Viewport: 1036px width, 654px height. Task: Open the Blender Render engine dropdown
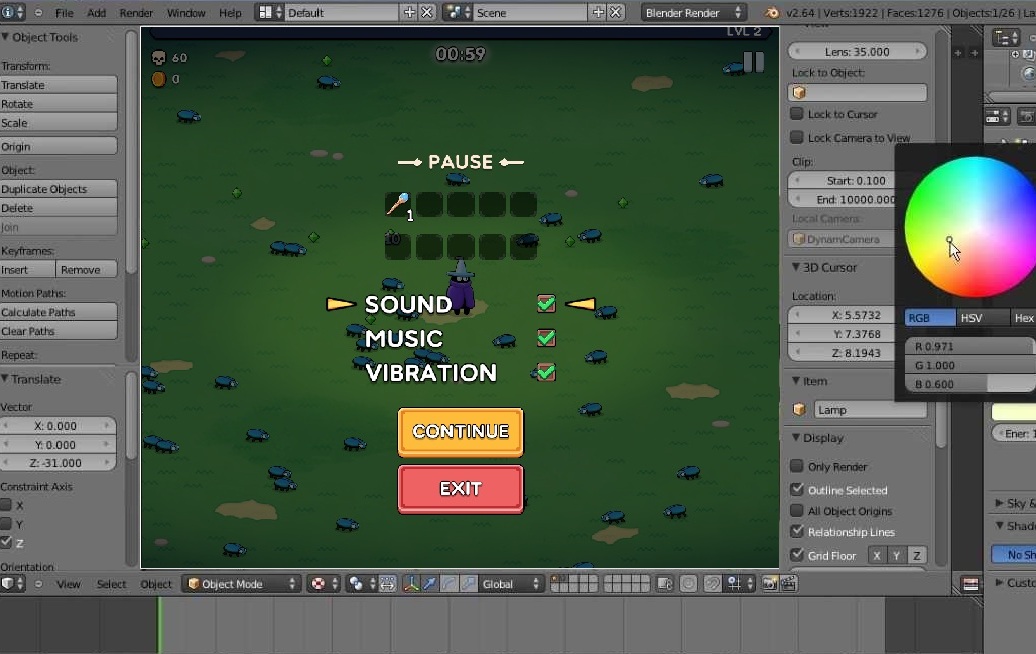(694, 12)
